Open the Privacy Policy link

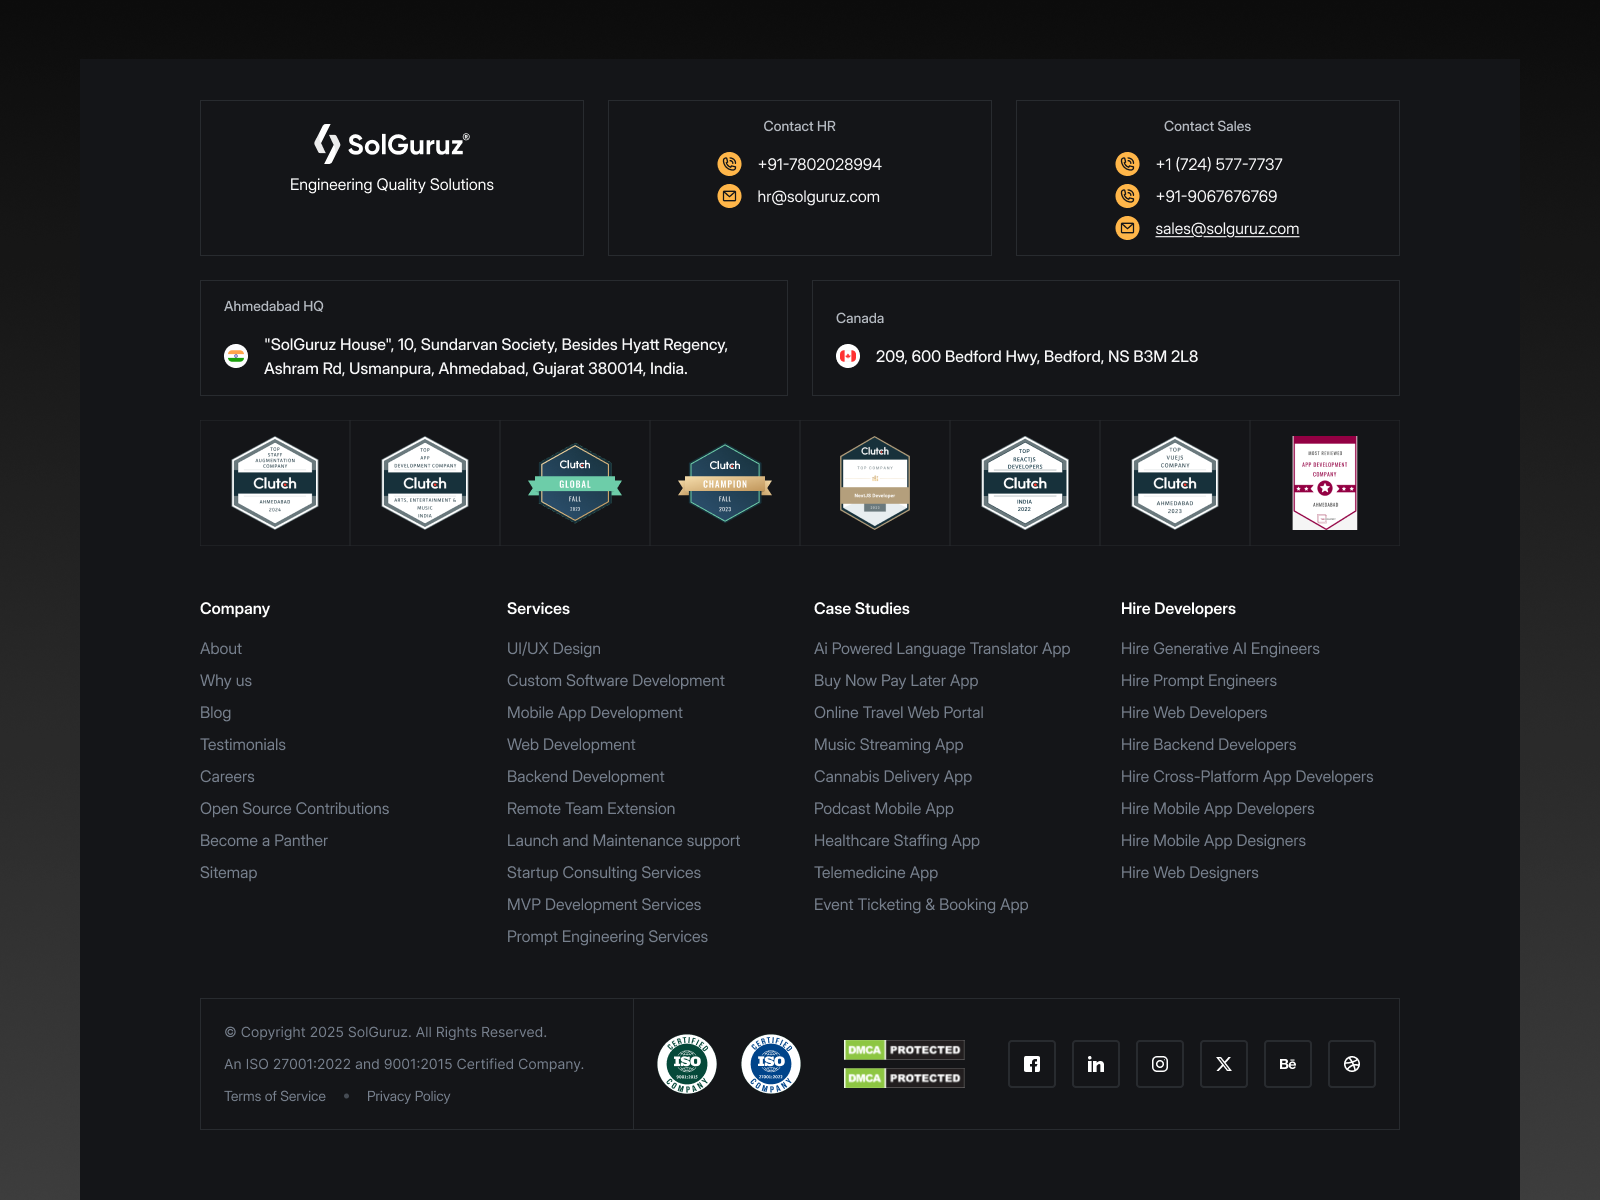(408, 1096)
